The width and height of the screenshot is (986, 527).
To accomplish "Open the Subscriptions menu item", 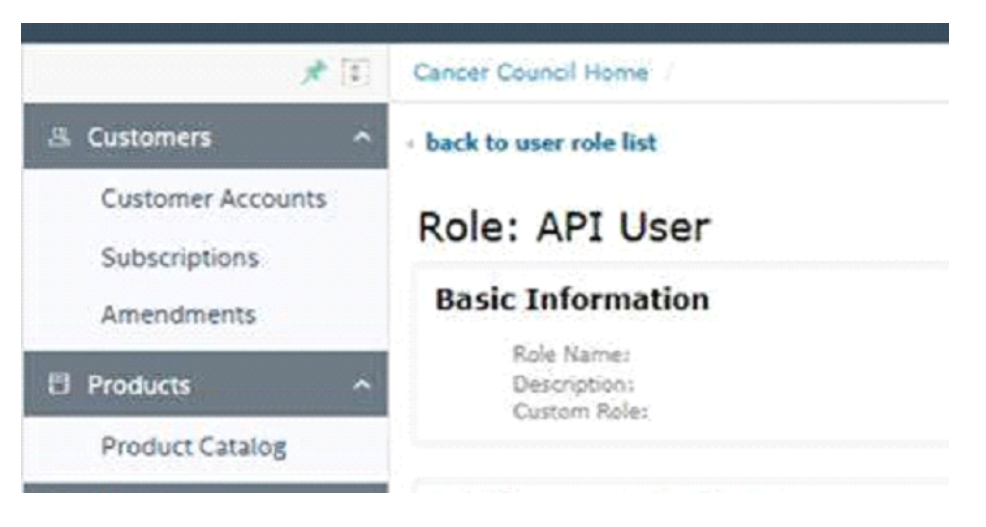I will (180, 258).
